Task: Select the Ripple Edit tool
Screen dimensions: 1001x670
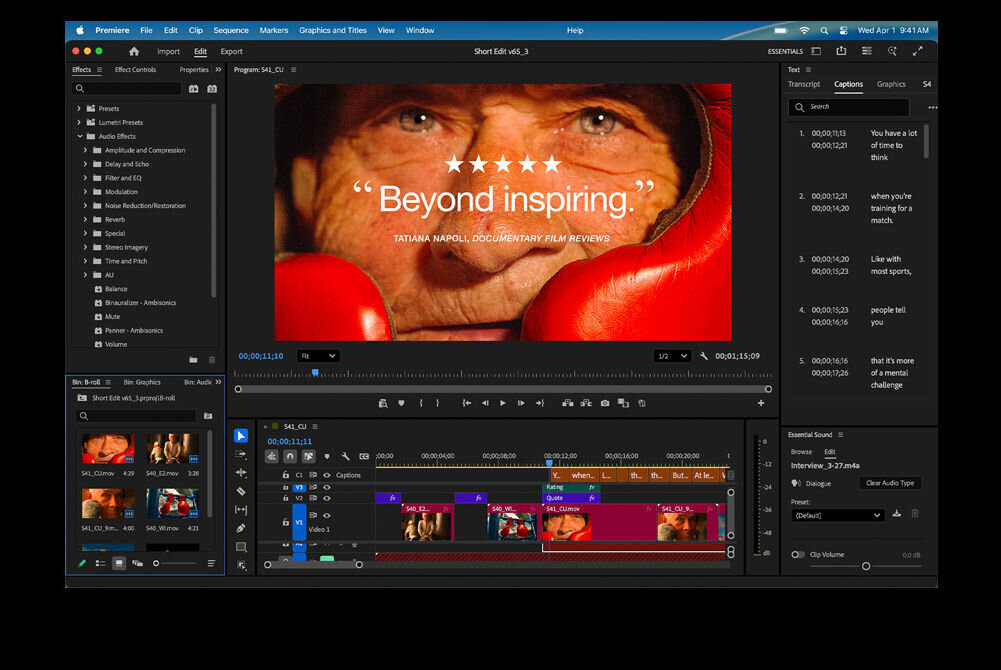Action: click(241, 472)
